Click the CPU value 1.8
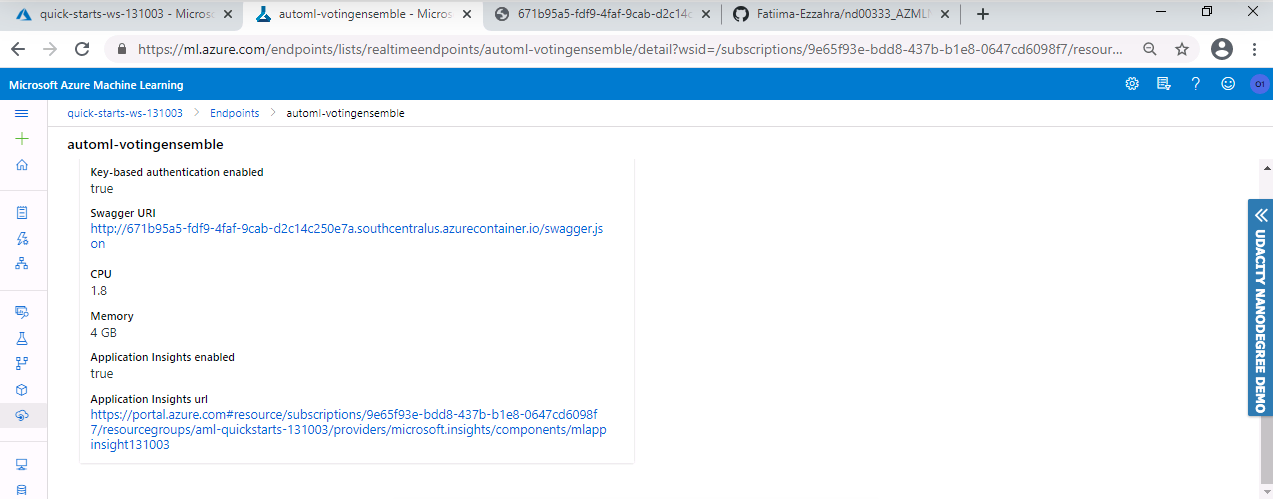The image size is (1273, 499). 99,290
